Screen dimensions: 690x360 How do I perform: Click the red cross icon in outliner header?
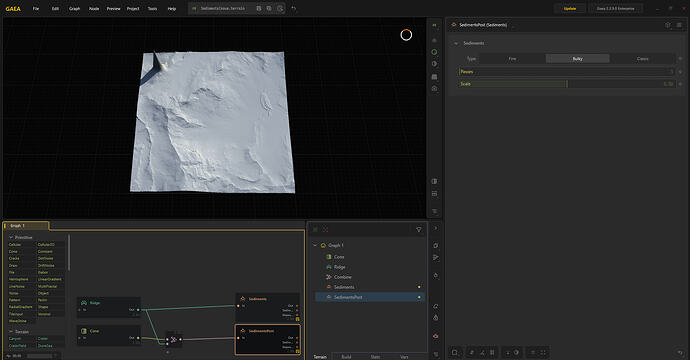(325, 229)
